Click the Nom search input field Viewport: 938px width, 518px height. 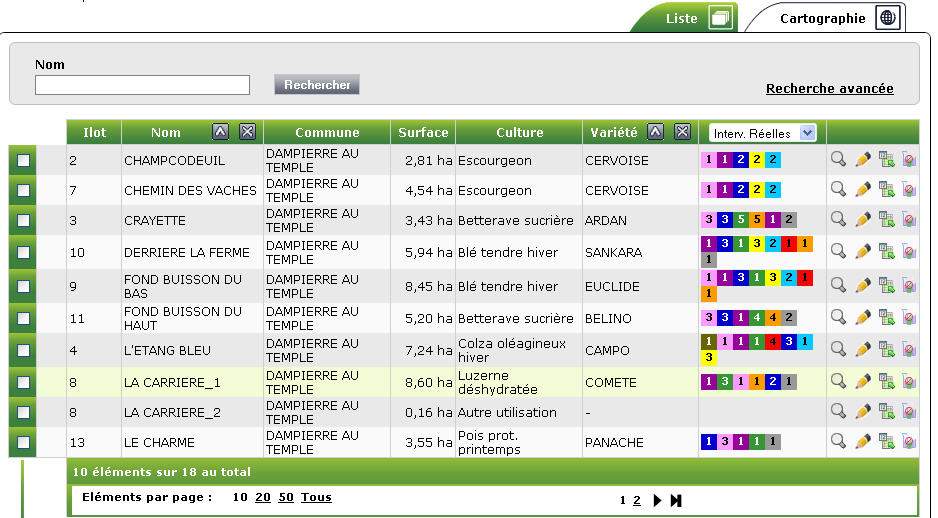click(142, 85)
